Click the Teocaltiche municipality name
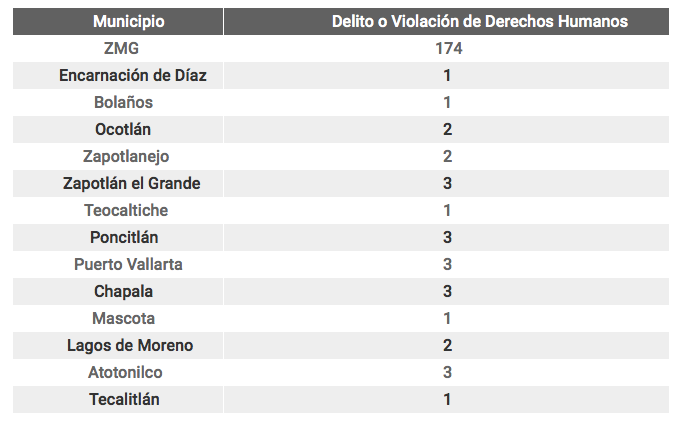The height and width of the screenshot is (429, 683). pyautogui.click(x=126, y=210)
